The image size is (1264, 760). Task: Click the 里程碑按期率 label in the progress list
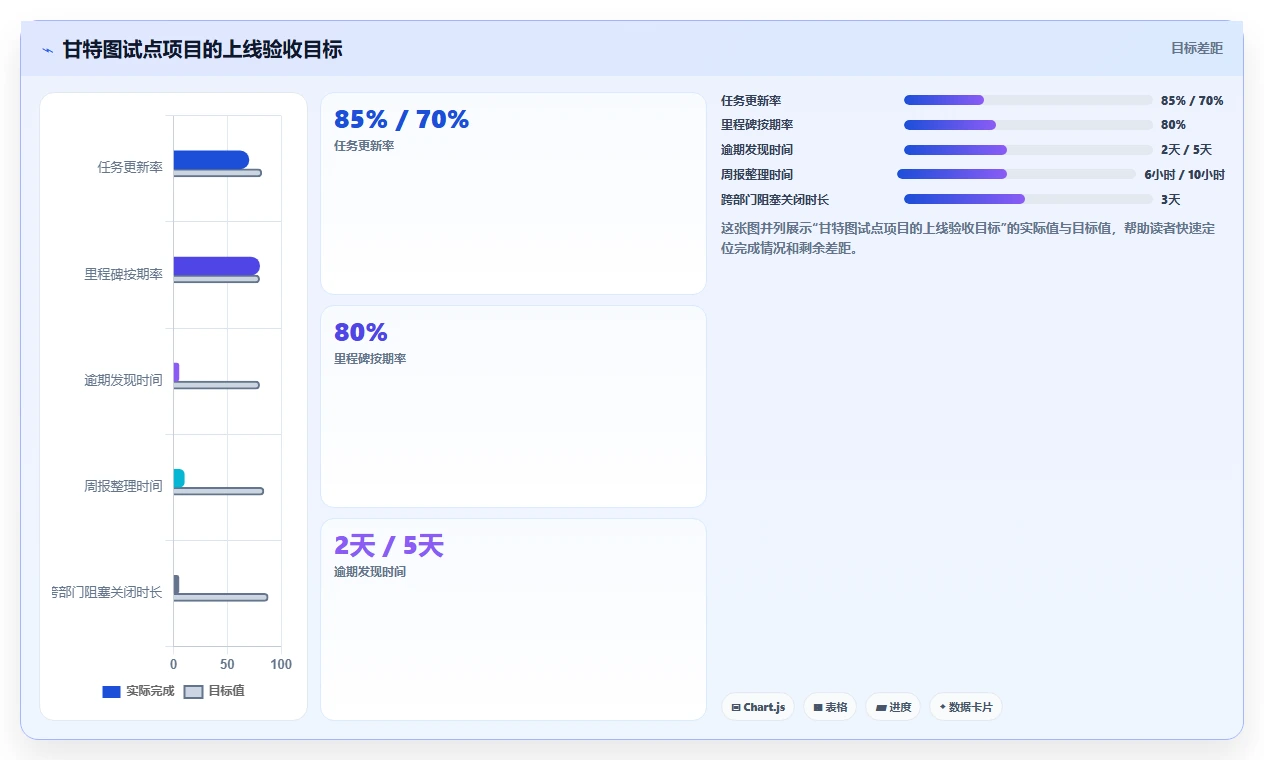click(757, 125)
